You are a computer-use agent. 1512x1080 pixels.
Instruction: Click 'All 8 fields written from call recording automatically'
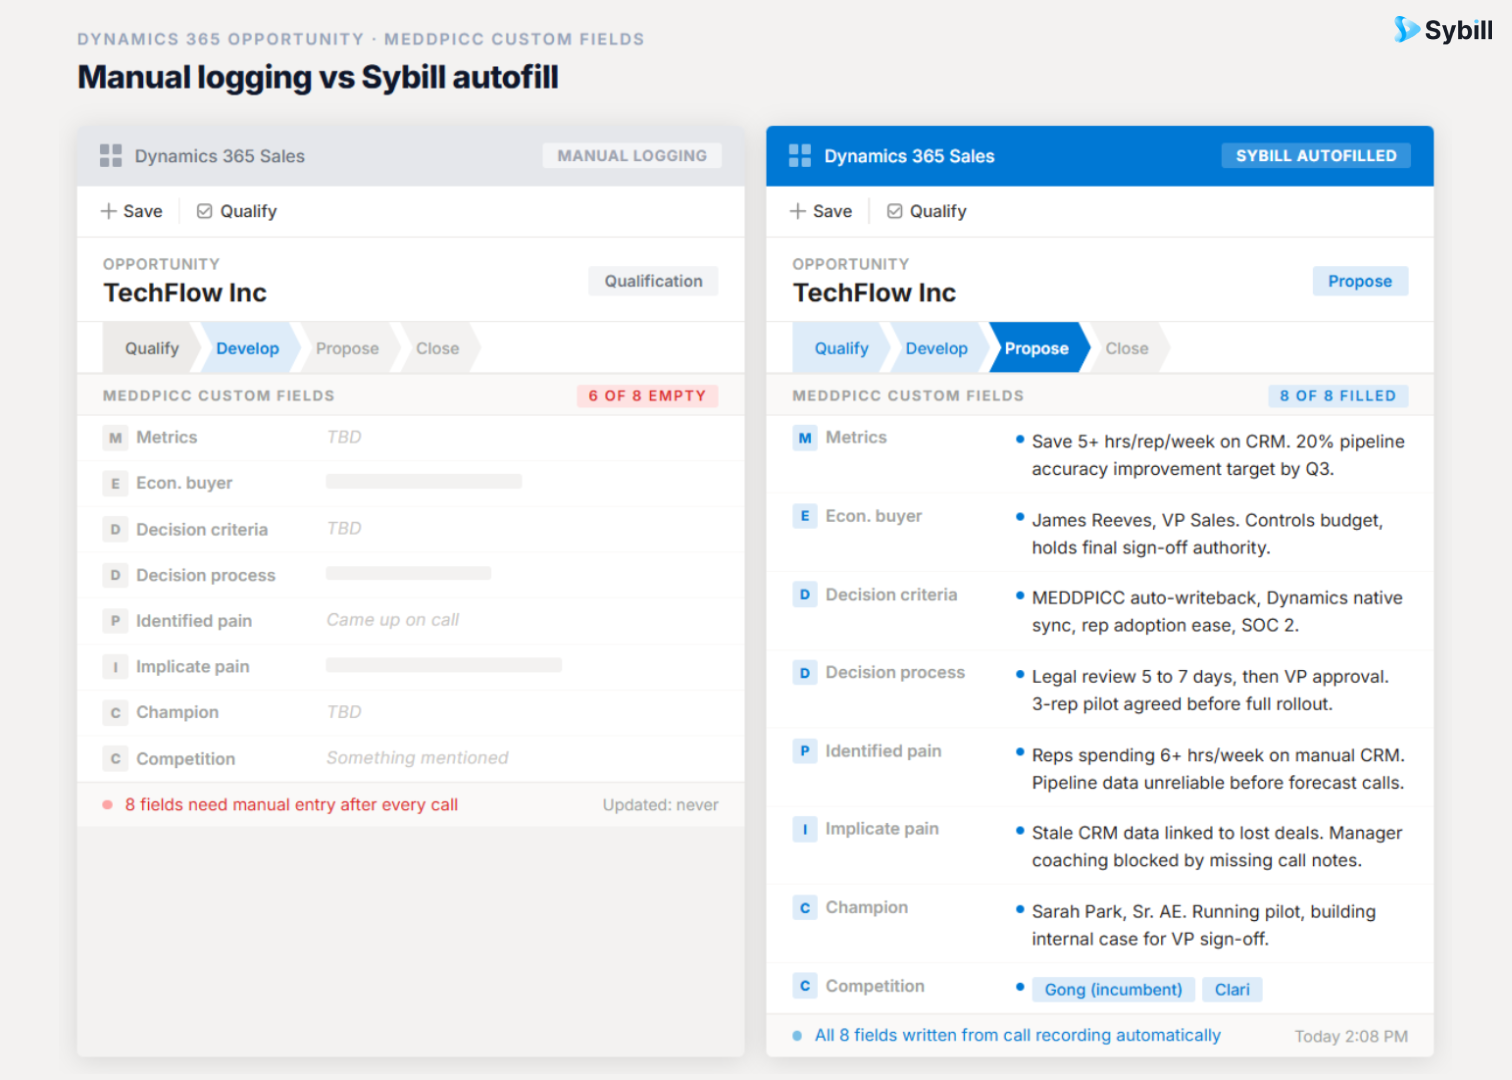click(1017, 1035)
